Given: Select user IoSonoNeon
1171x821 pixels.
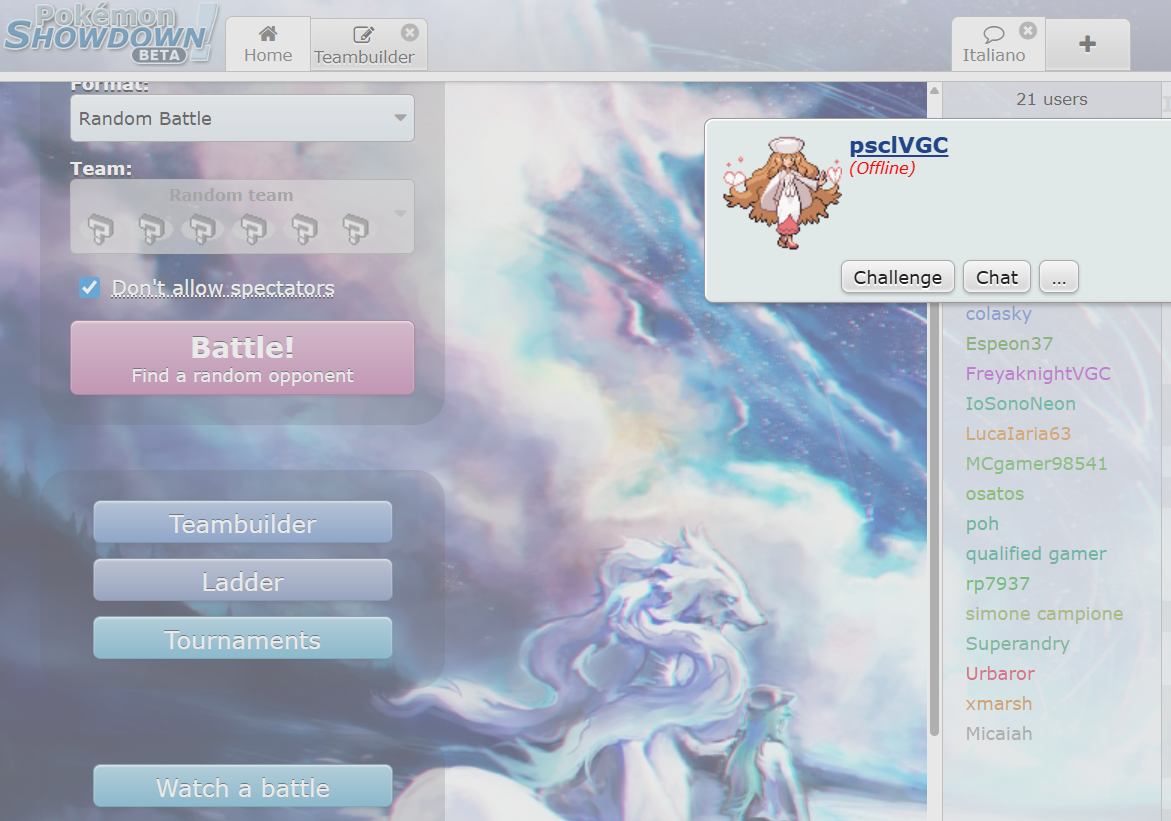Looking at the screenshot, I should (x=1020, y=403).
